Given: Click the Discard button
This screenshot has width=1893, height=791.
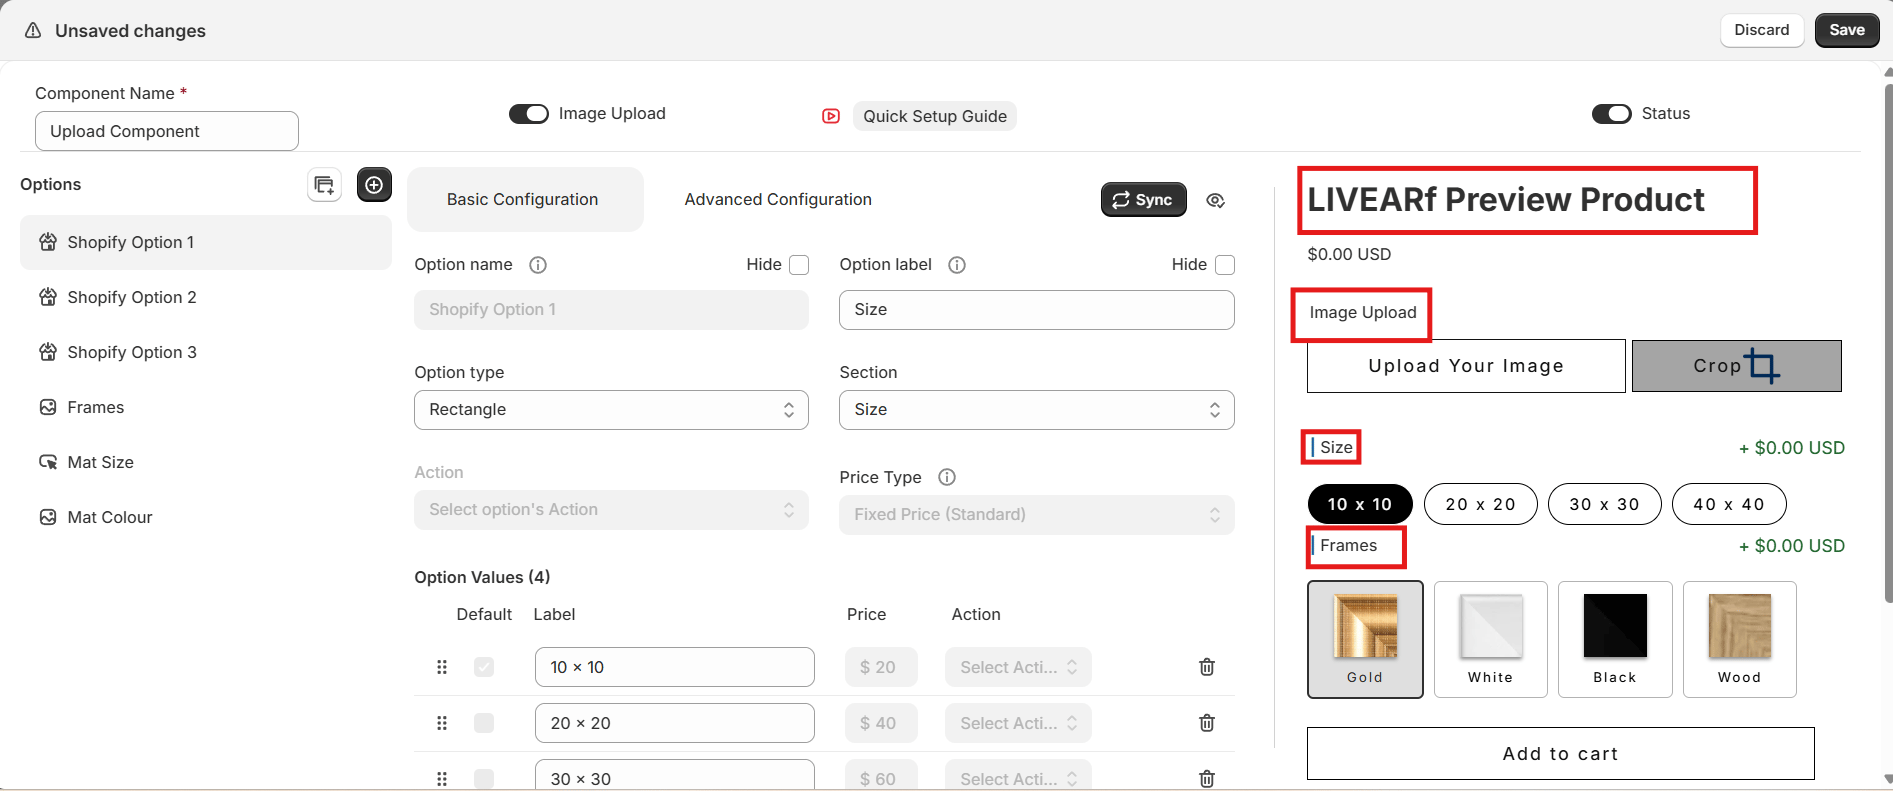Looking at the screenshot, I should coord(1762,30).
